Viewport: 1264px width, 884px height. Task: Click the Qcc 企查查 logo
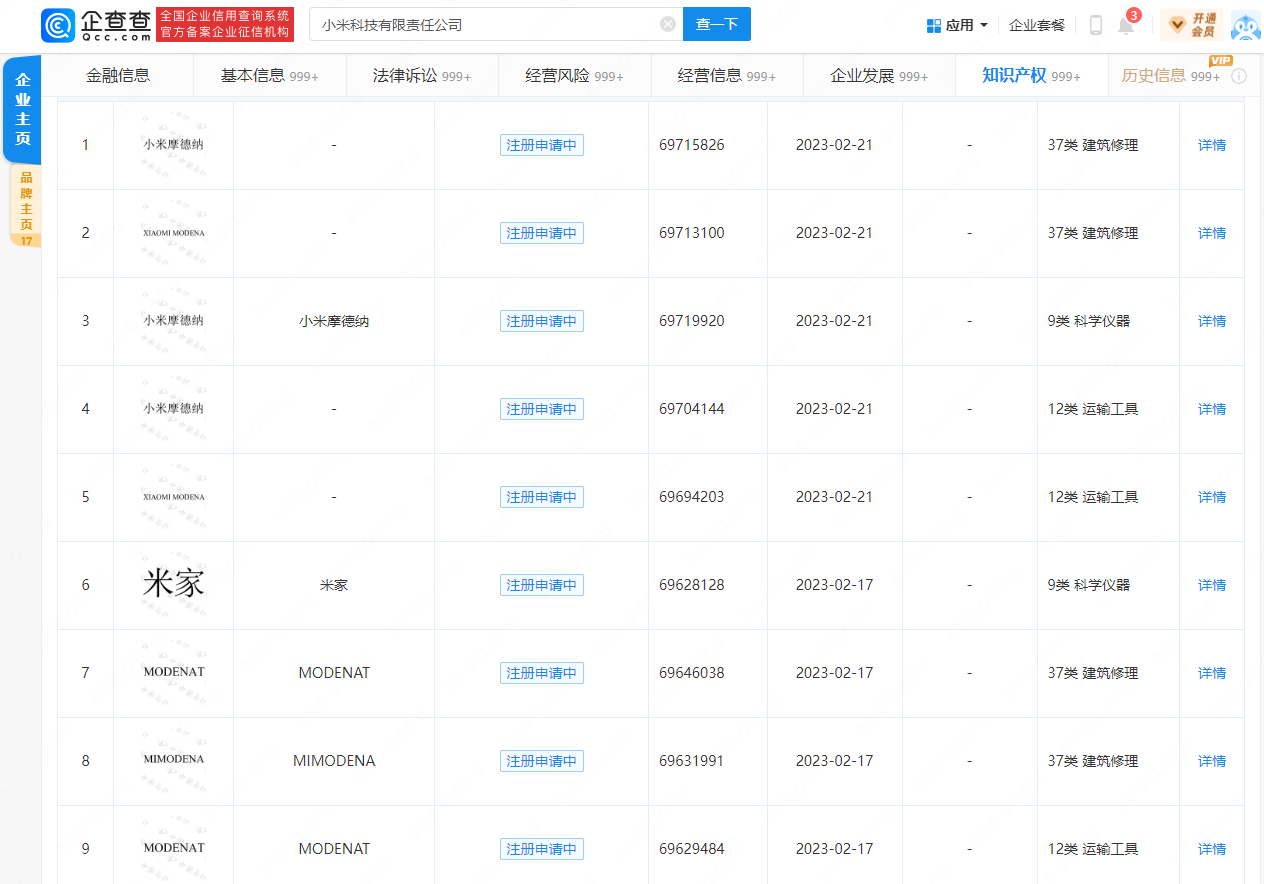click(97, 25)
